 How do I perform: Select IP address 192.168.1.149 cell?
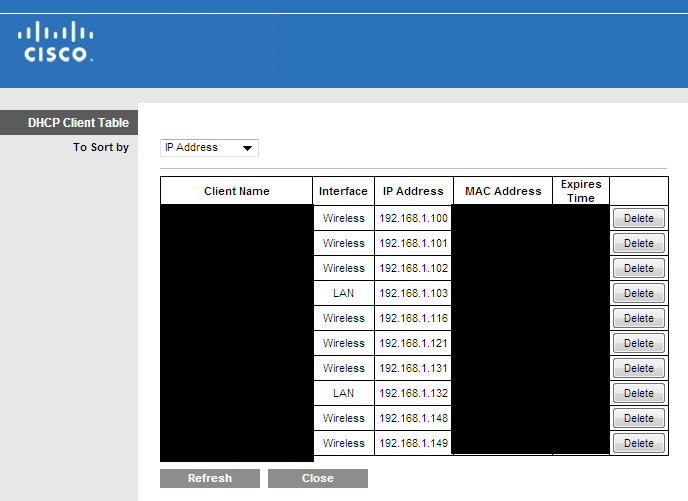click(x=413, y=443)
